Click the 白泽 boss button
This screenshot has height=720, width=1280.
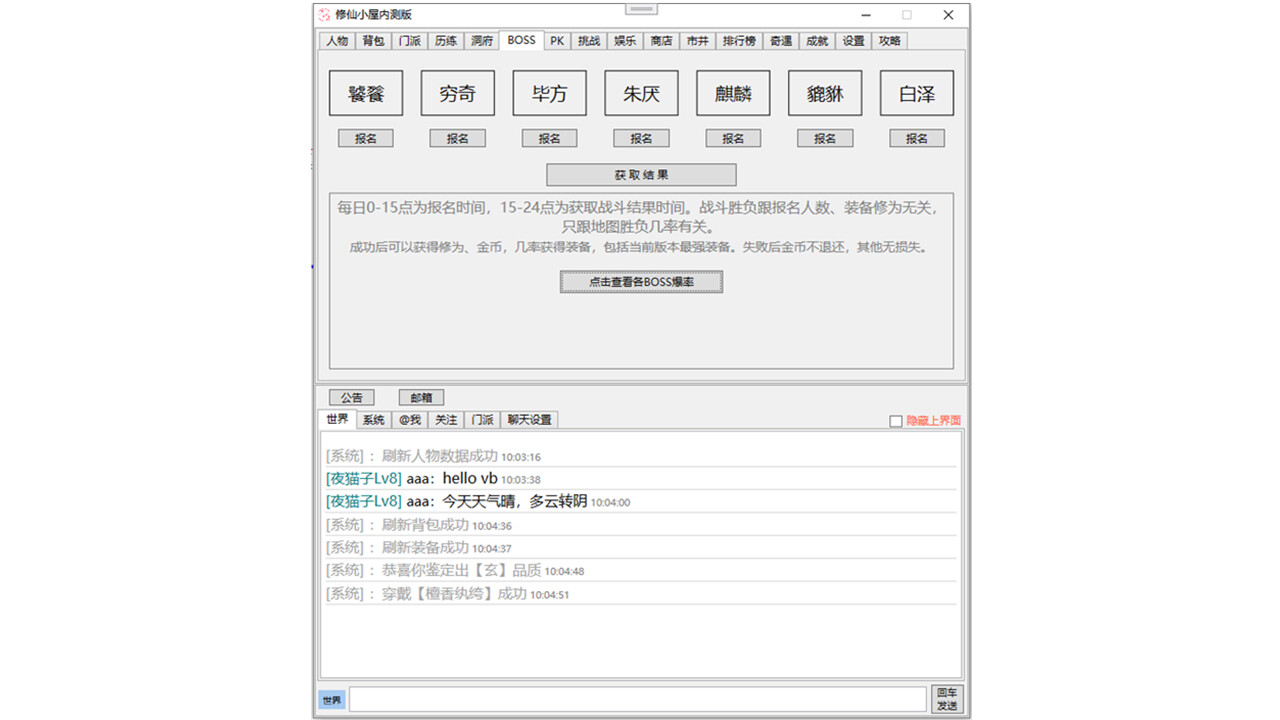916,92
